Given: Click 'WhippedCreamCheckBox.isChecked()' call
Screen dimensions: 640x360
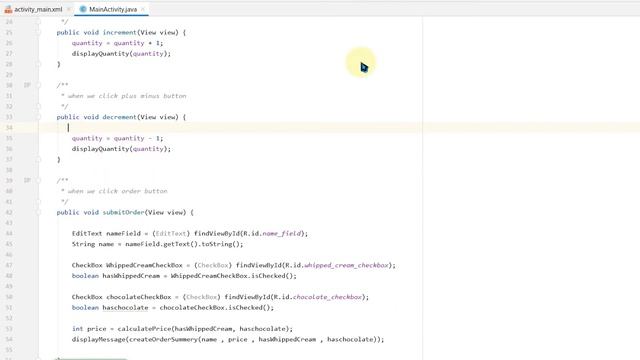Looking at the screenshot, I should [x=232, y=276].
